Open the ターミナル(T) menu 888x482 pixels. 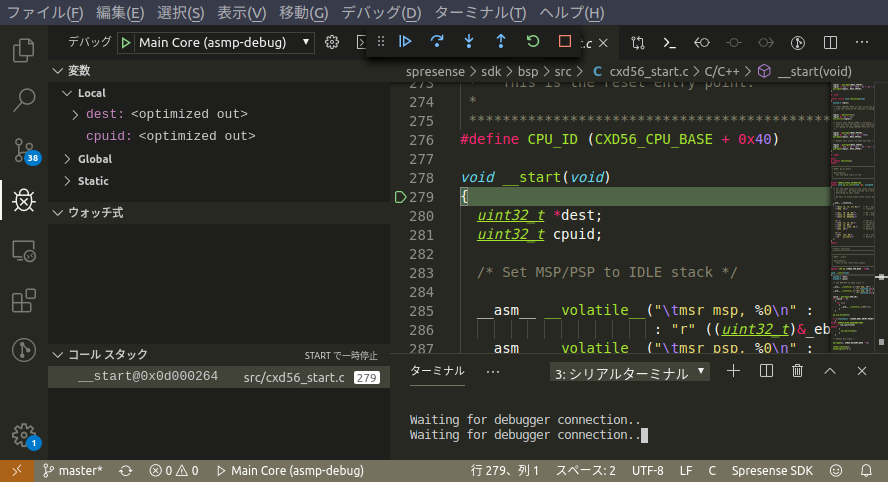tap(480, 12)
